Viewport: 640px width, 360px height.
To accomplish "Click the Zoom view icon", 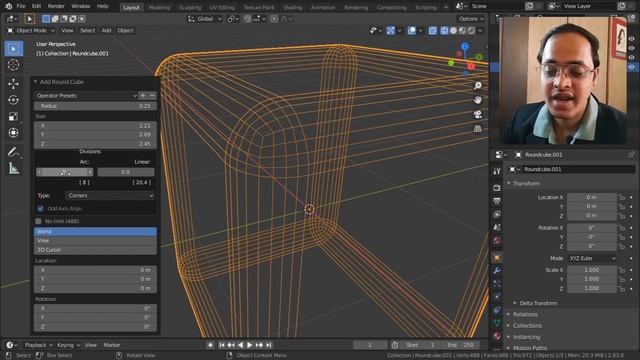I will (x=478, y=85).
